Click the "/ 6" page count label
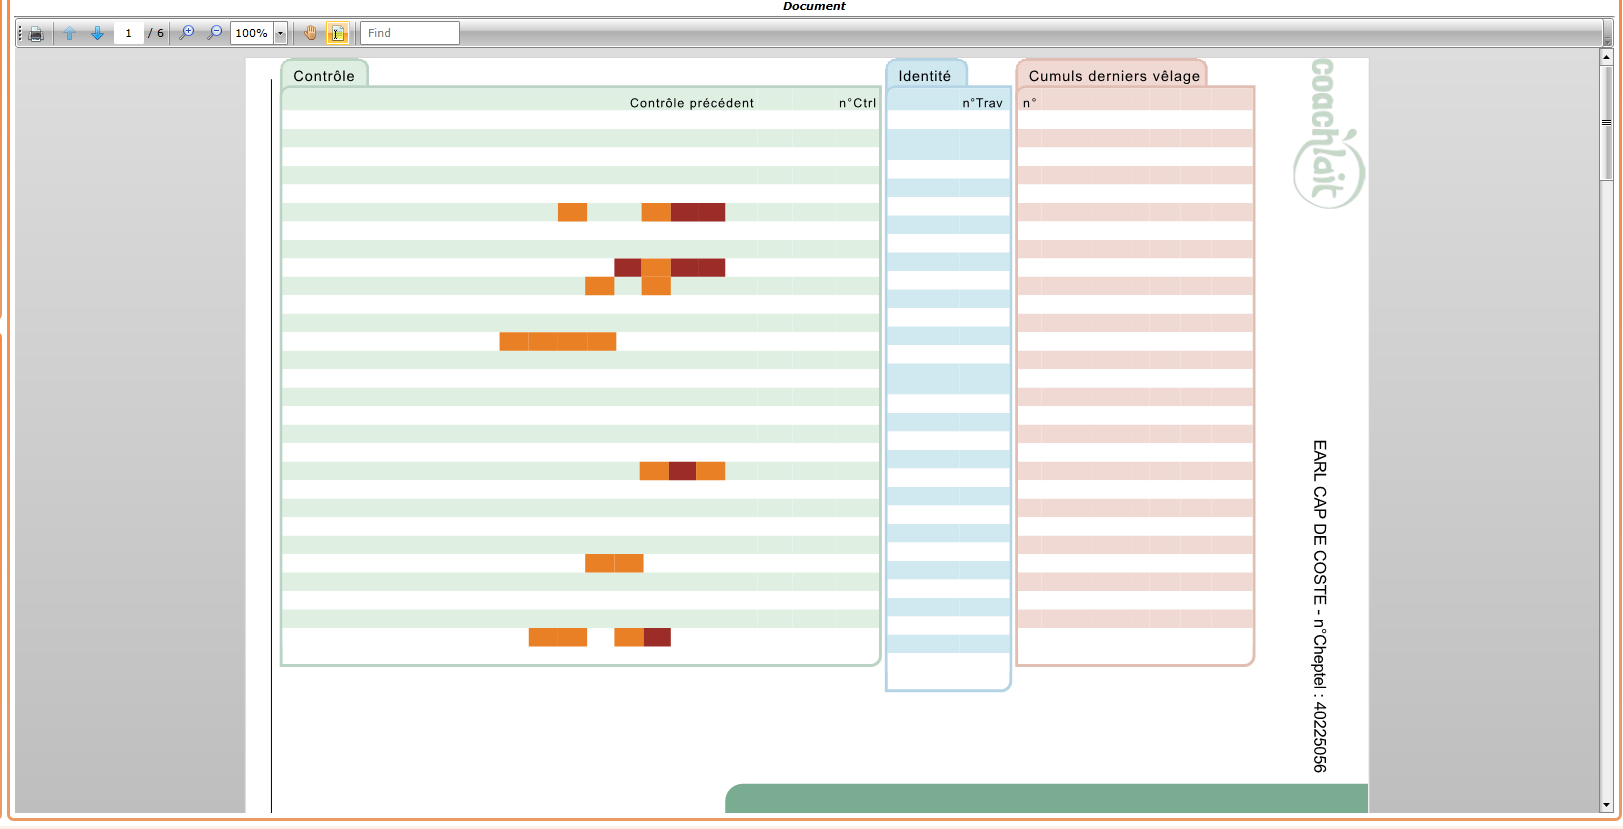 pos(156,33)
